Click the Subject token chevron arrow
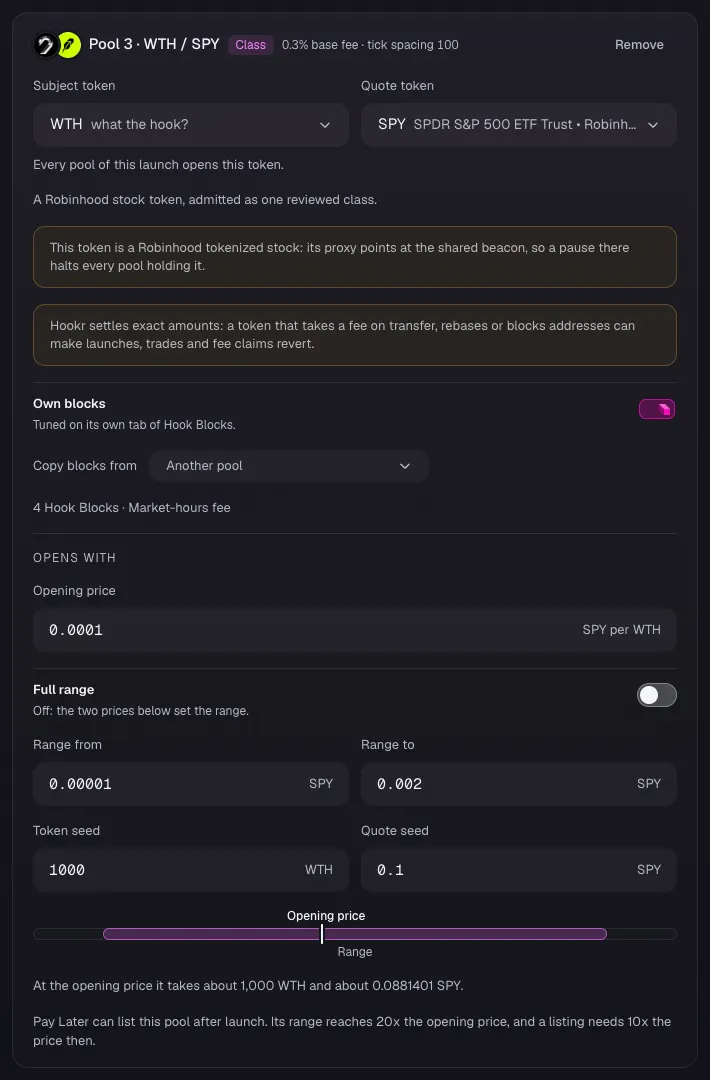This screenshot has width=710, height=1080. click(x=324, y=125)
